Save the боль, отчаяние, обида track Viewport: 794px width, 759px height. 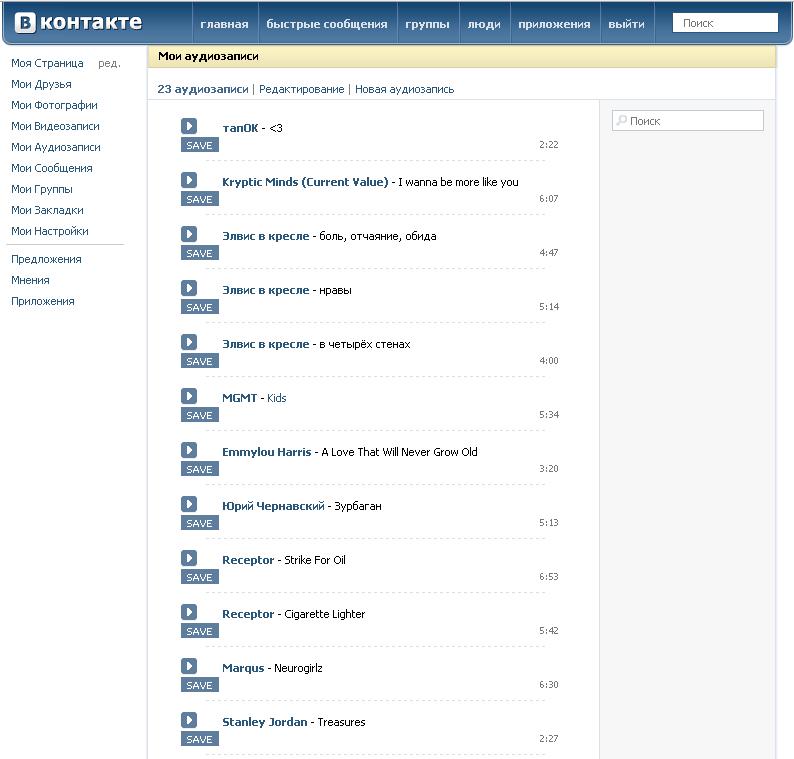200,253
